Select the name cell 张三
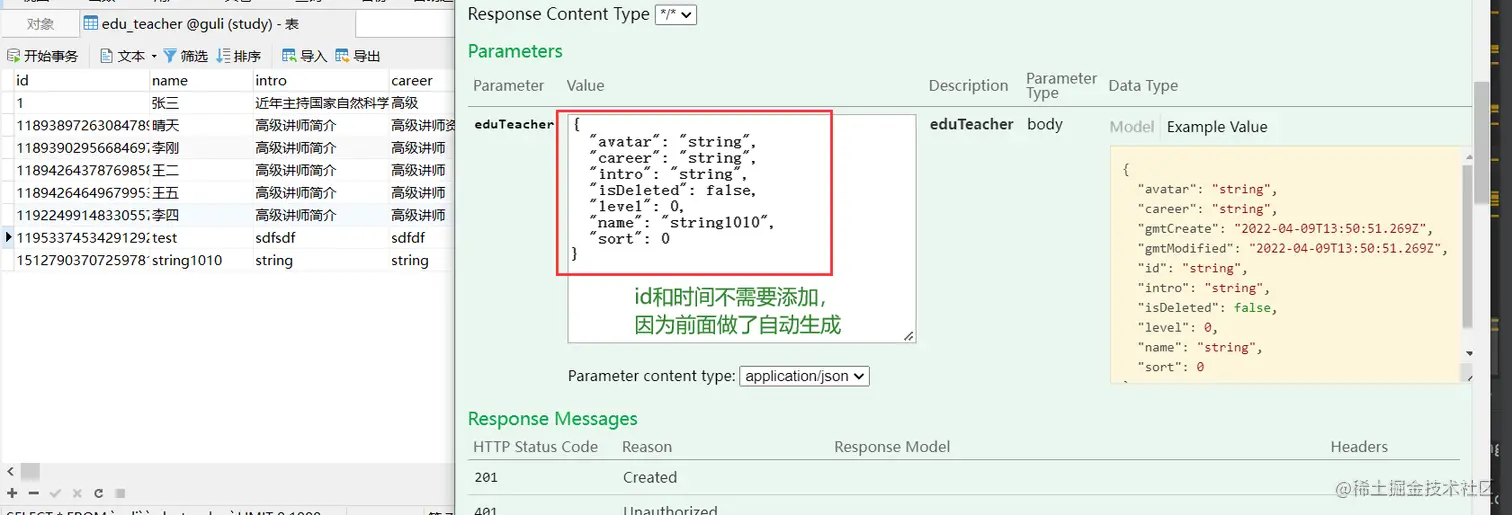This screenshot has height=515, width=1512. click(x=201, y=103)
